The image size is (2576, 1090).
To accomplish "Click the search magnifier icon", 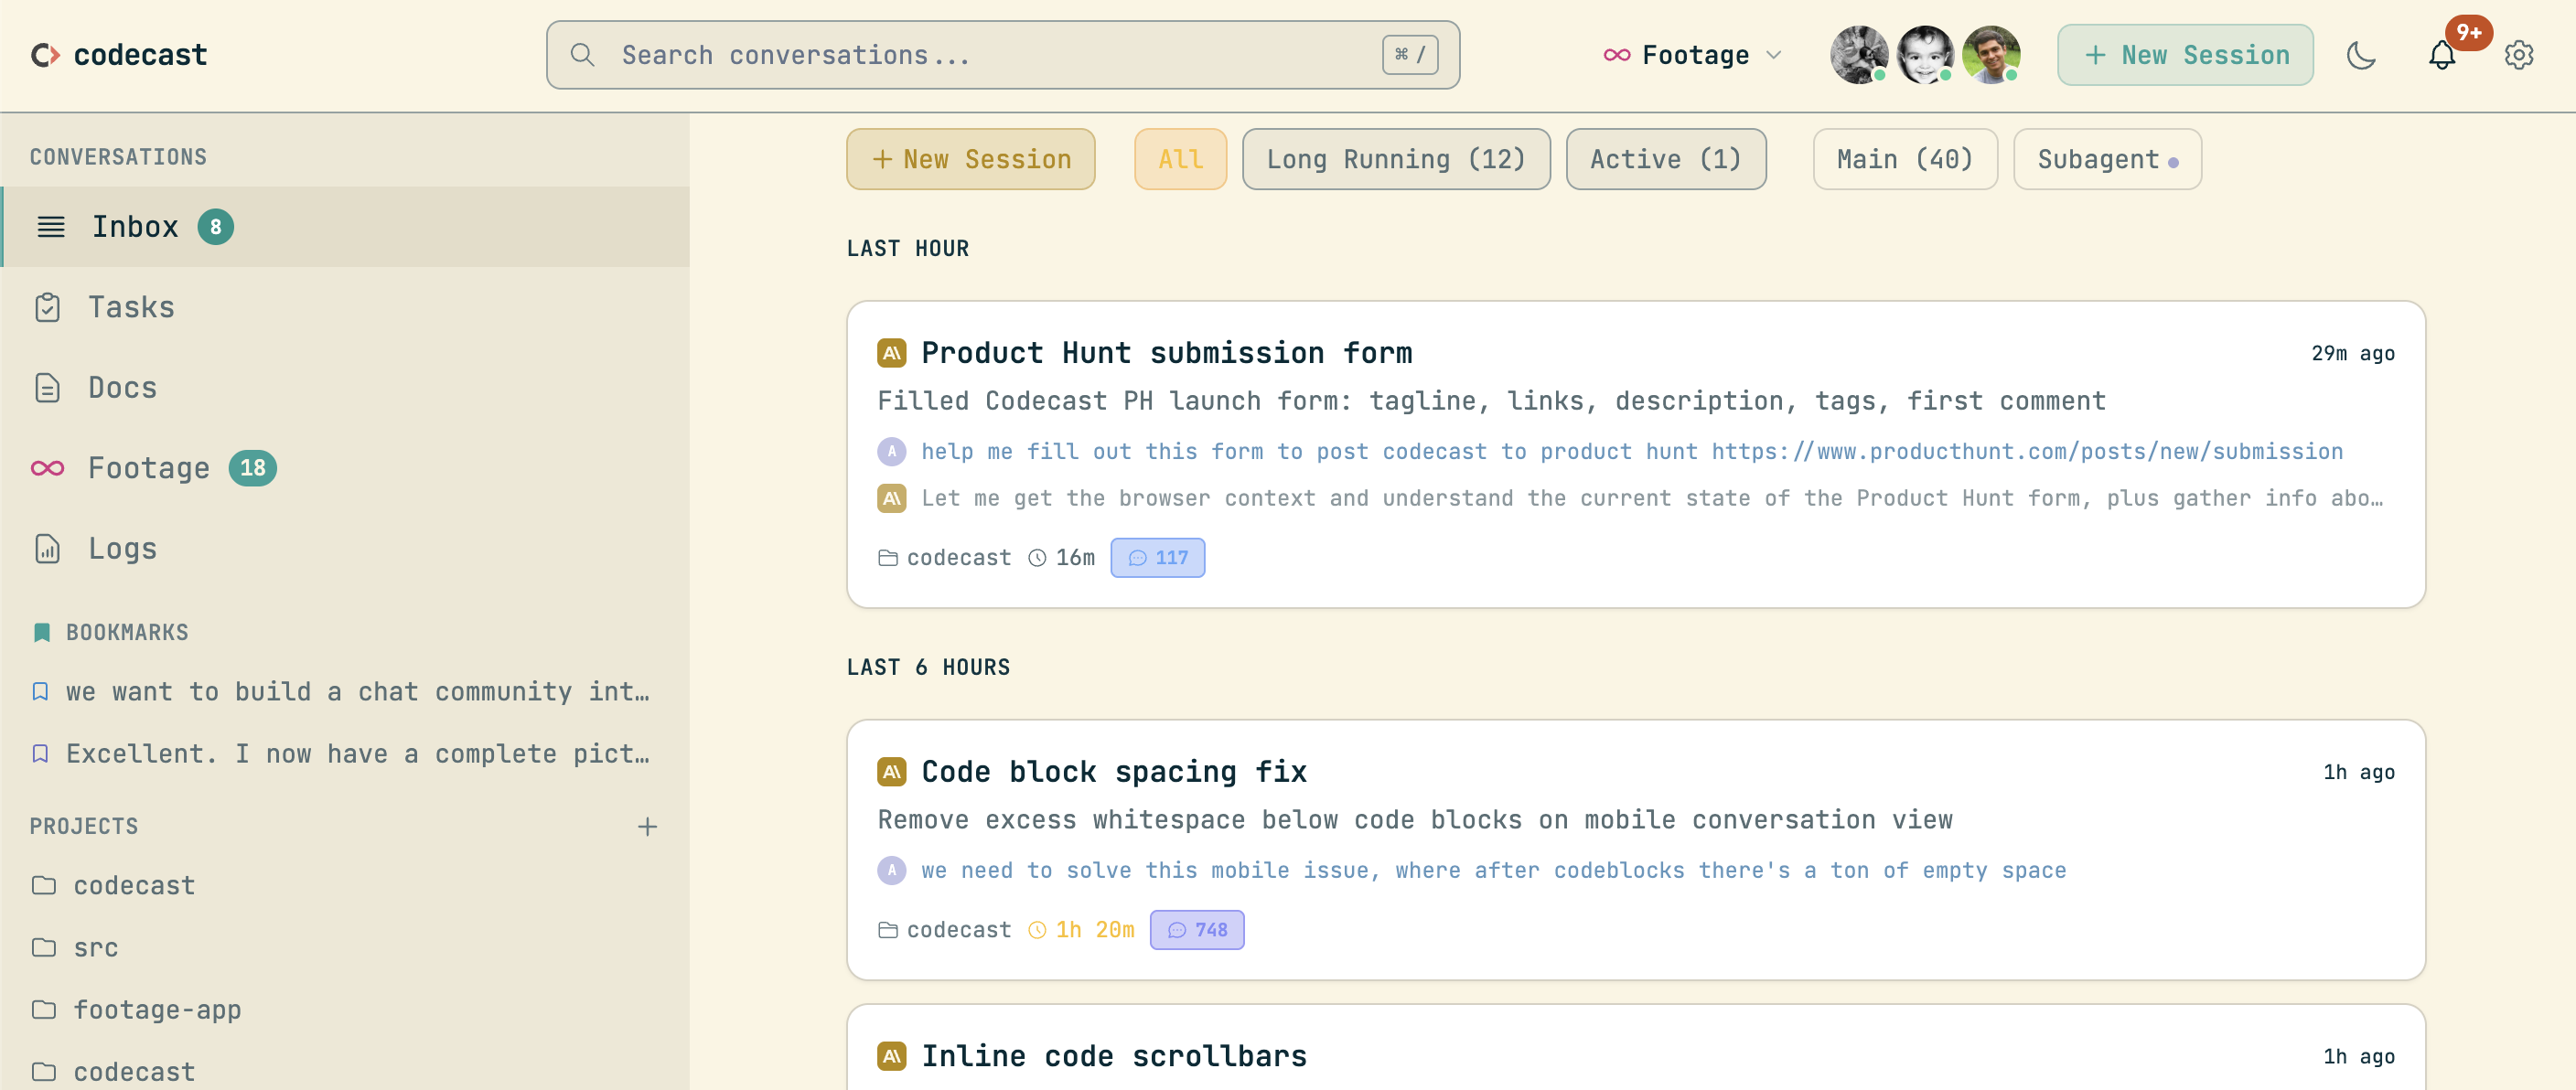I will tap(584, 55).
